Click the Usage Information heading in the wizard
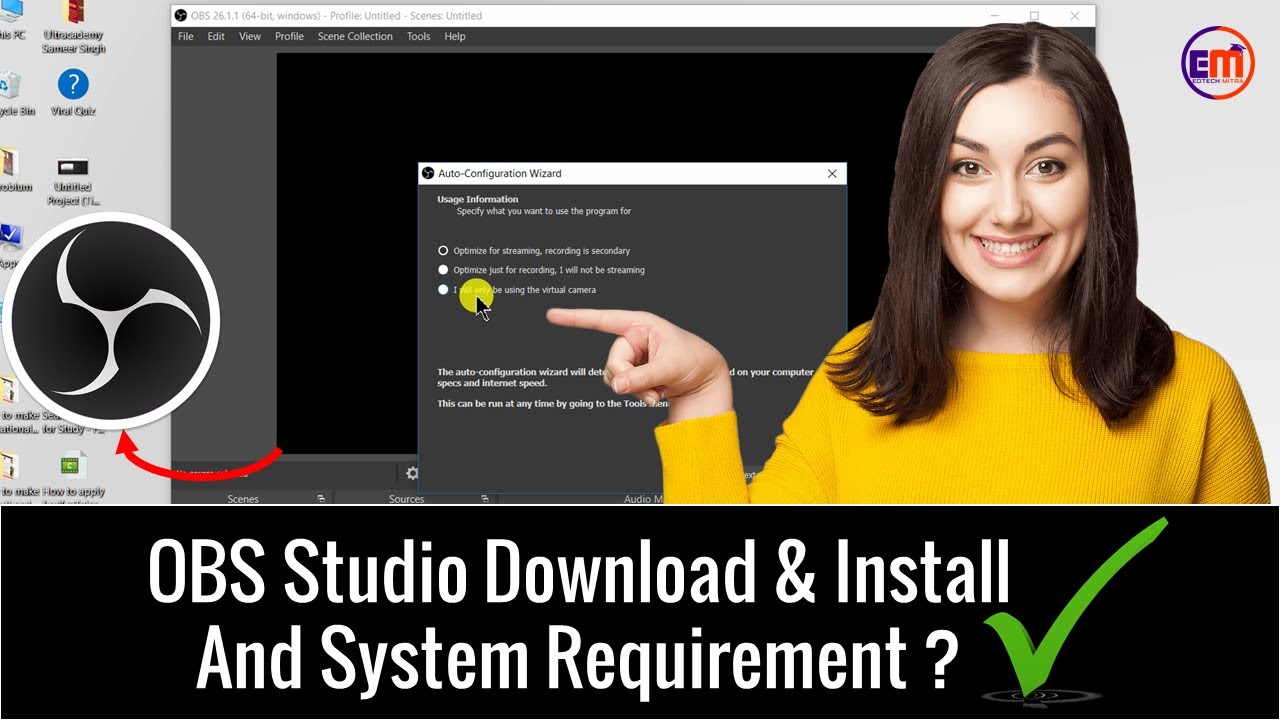The width and height of the screenshot is (1280, 720). click(478, 199)
